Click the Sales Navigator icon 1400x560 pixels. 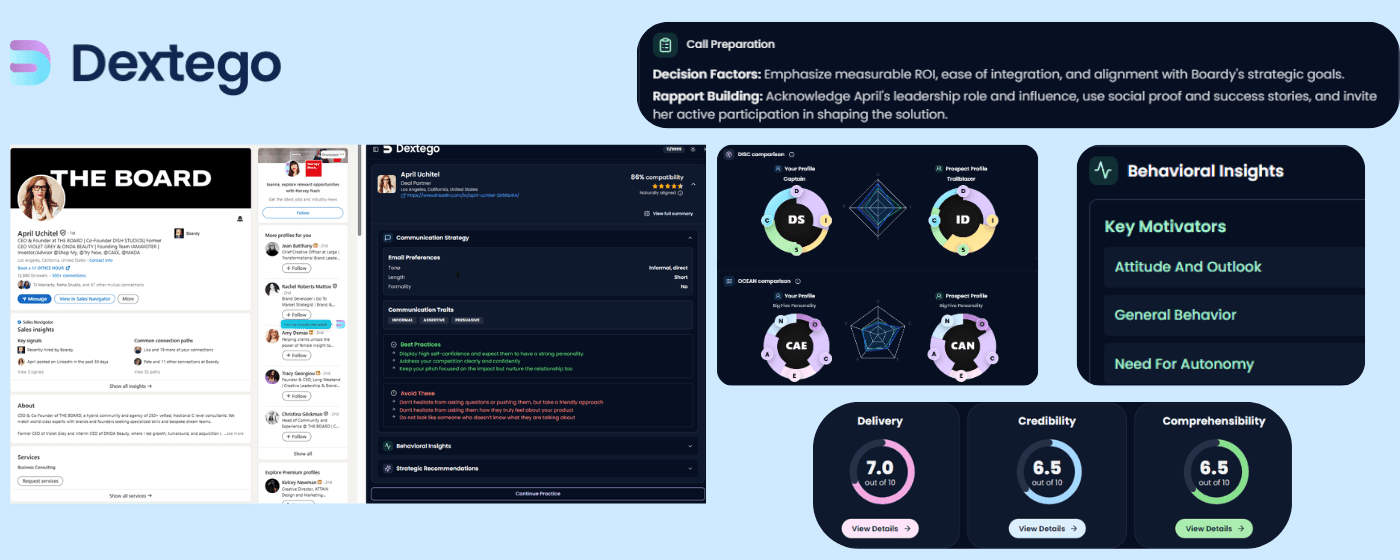pos(19,321)
